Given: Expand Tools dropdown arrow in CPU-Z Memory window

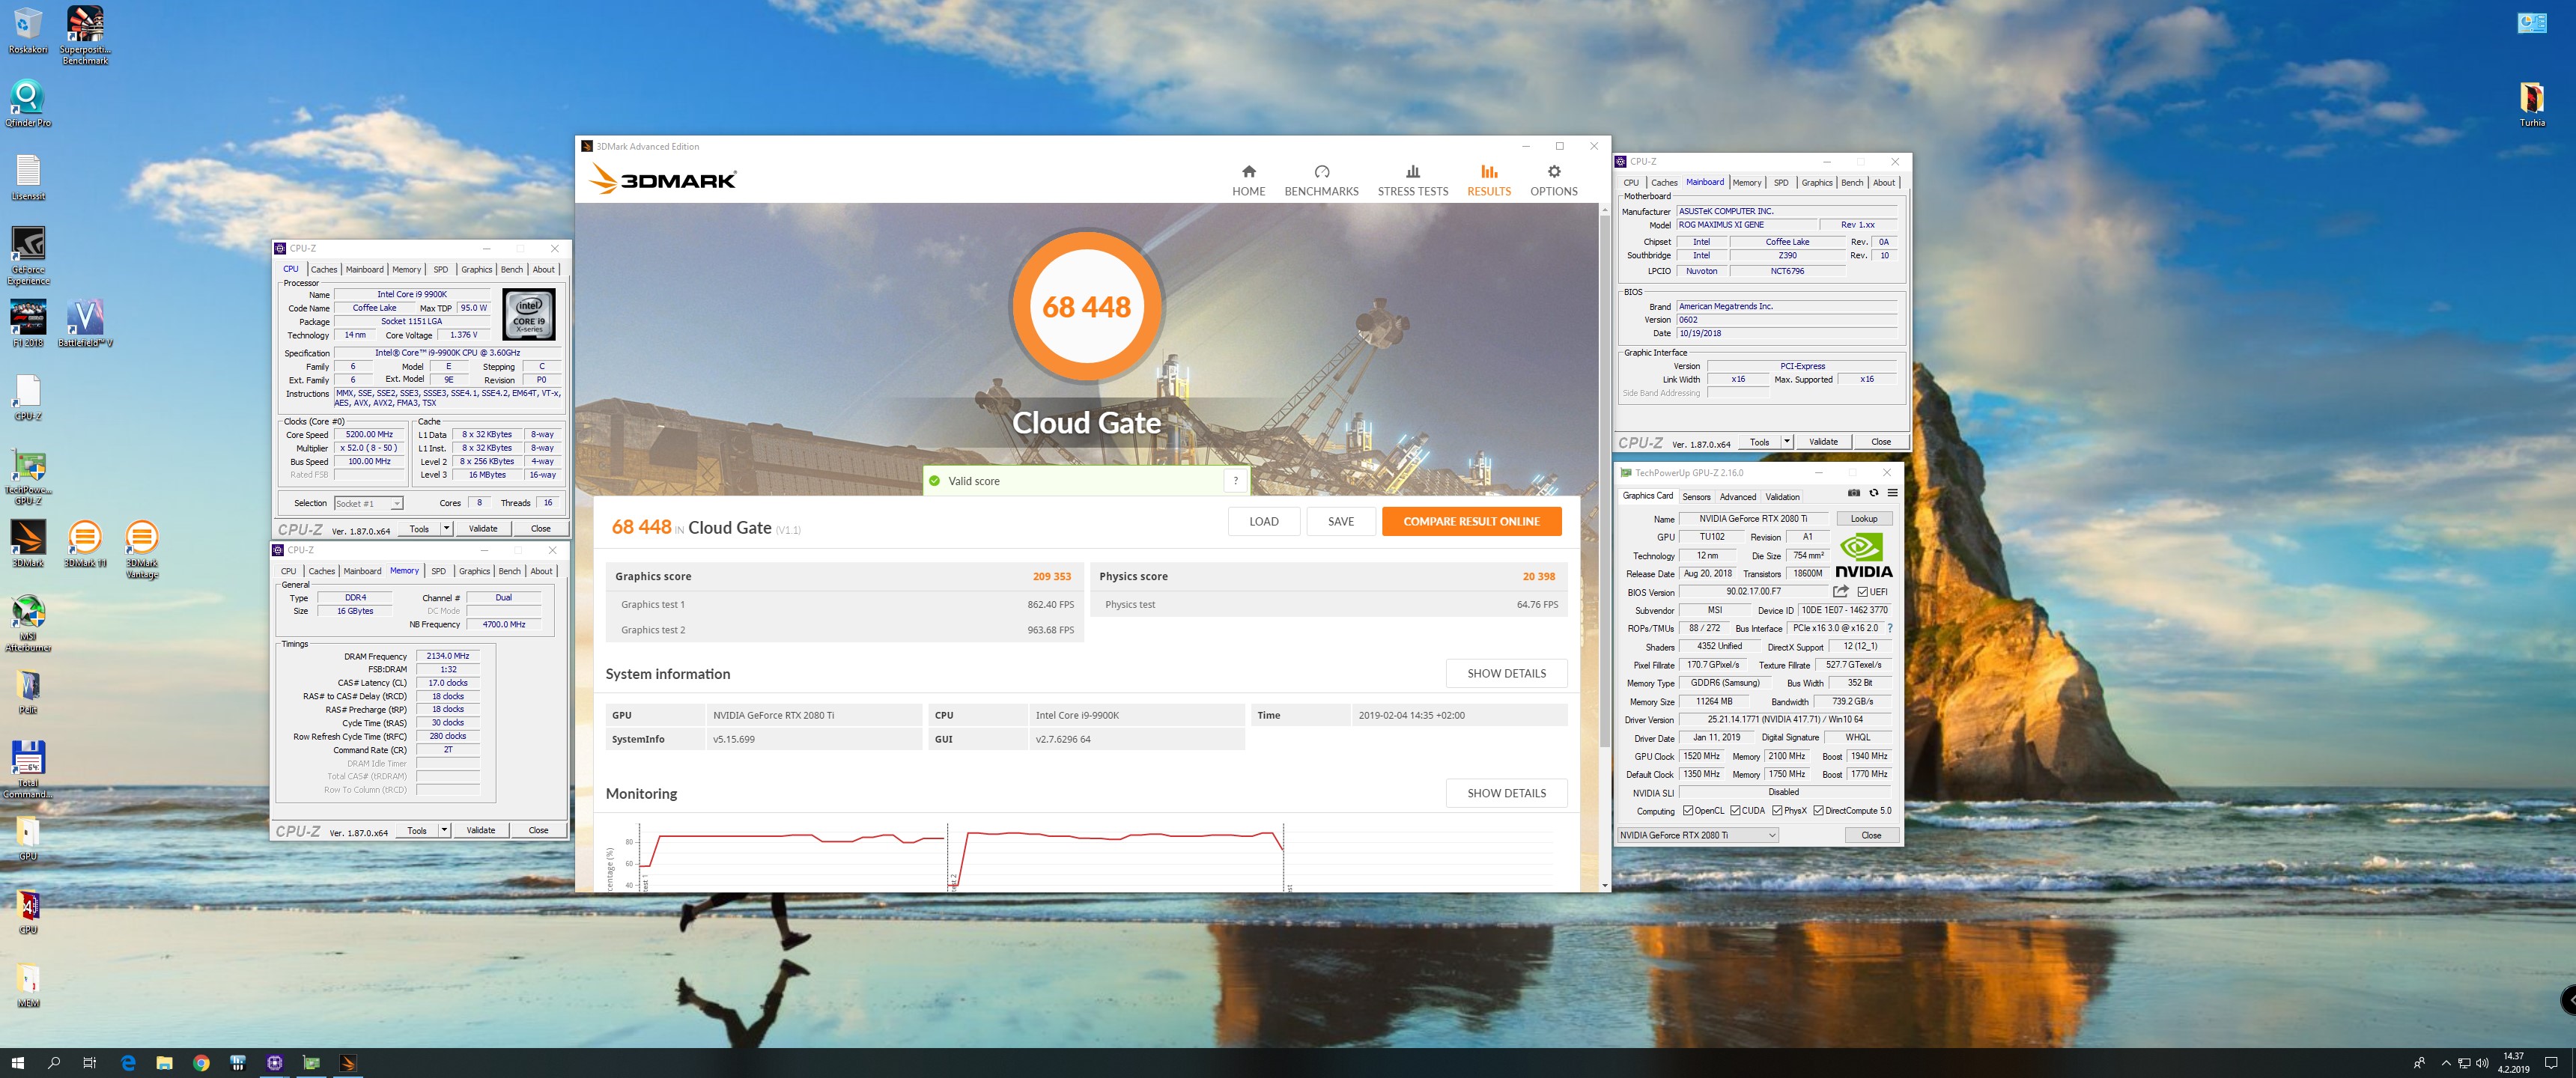Looking at the screenshot, I should click(x=444, y=830).
